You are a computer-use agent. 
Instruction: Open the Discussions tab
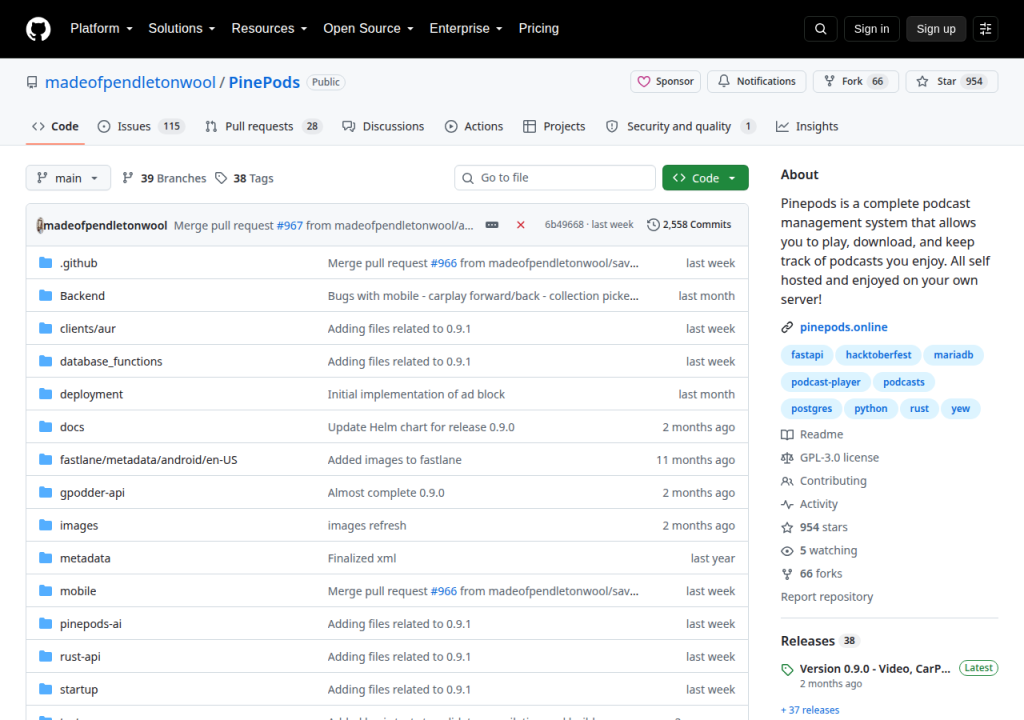pyautogui.click(x=383, y=126)
